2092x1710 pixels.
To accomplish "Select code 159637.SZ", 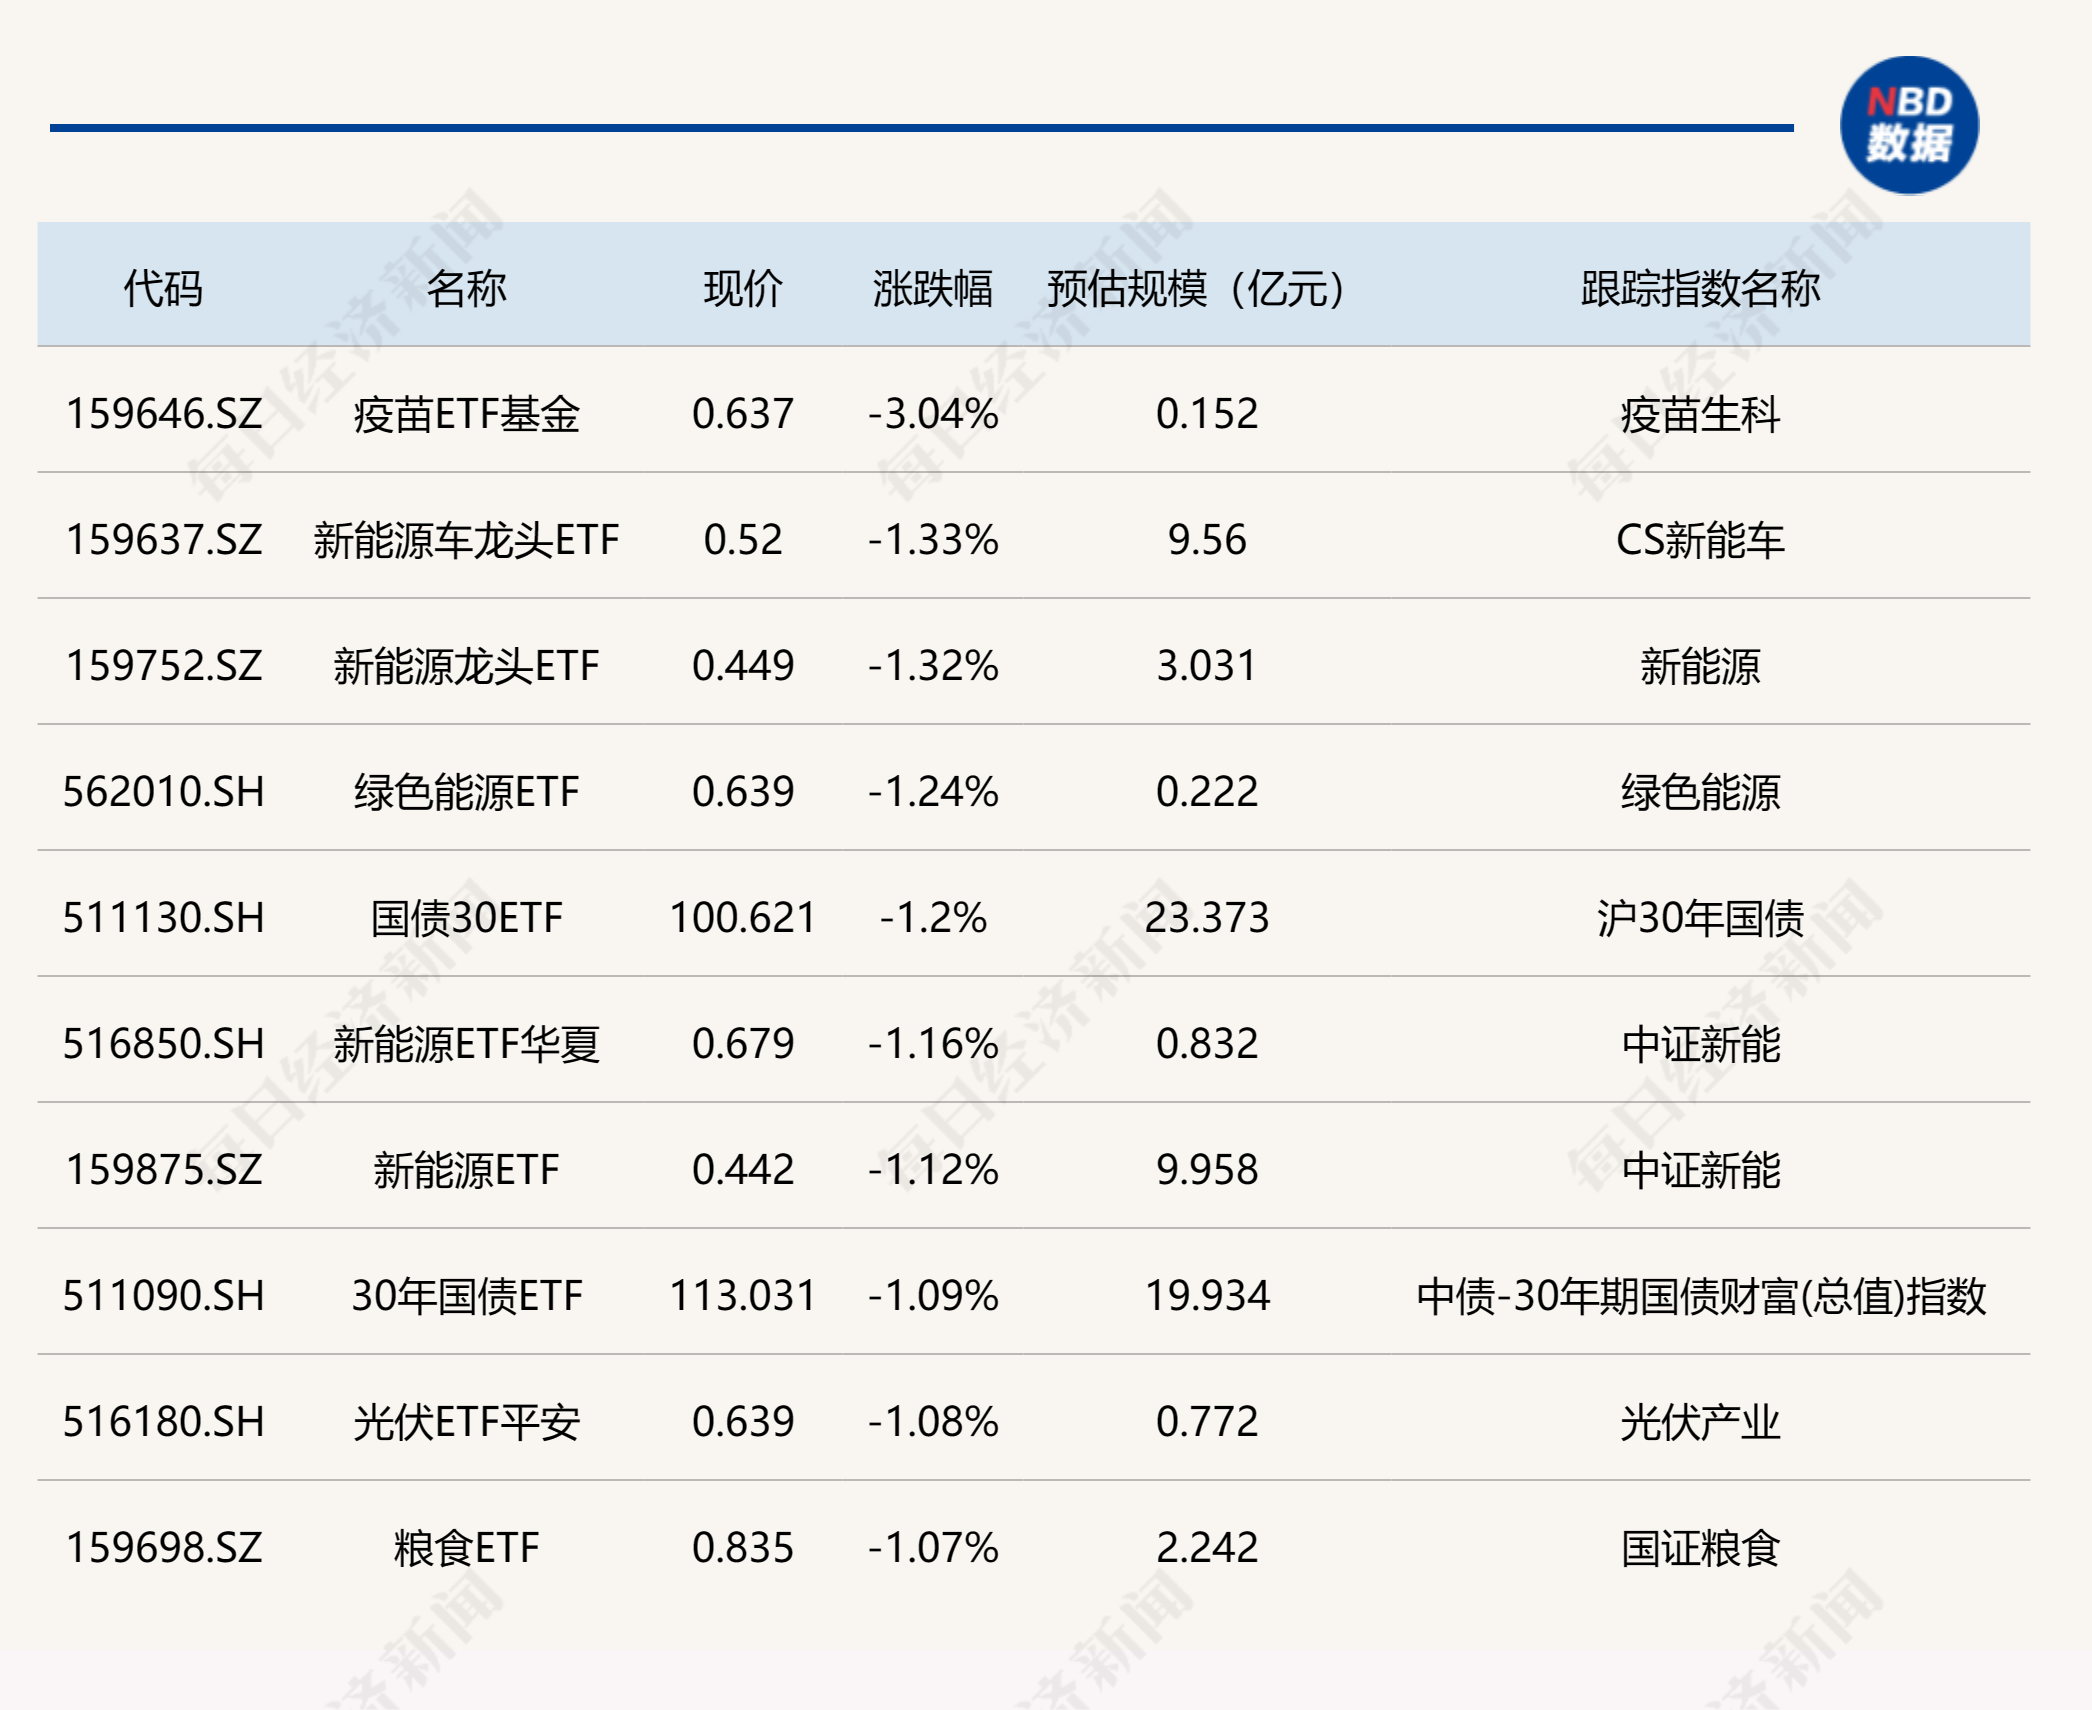I will (x=163, y=540).
